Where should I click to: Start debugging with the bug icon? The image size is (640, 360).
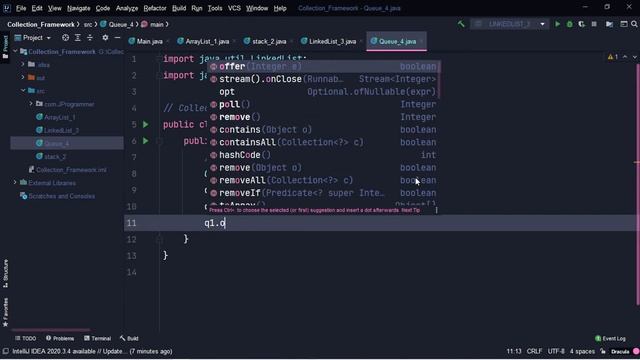click(x=569, y=24)
